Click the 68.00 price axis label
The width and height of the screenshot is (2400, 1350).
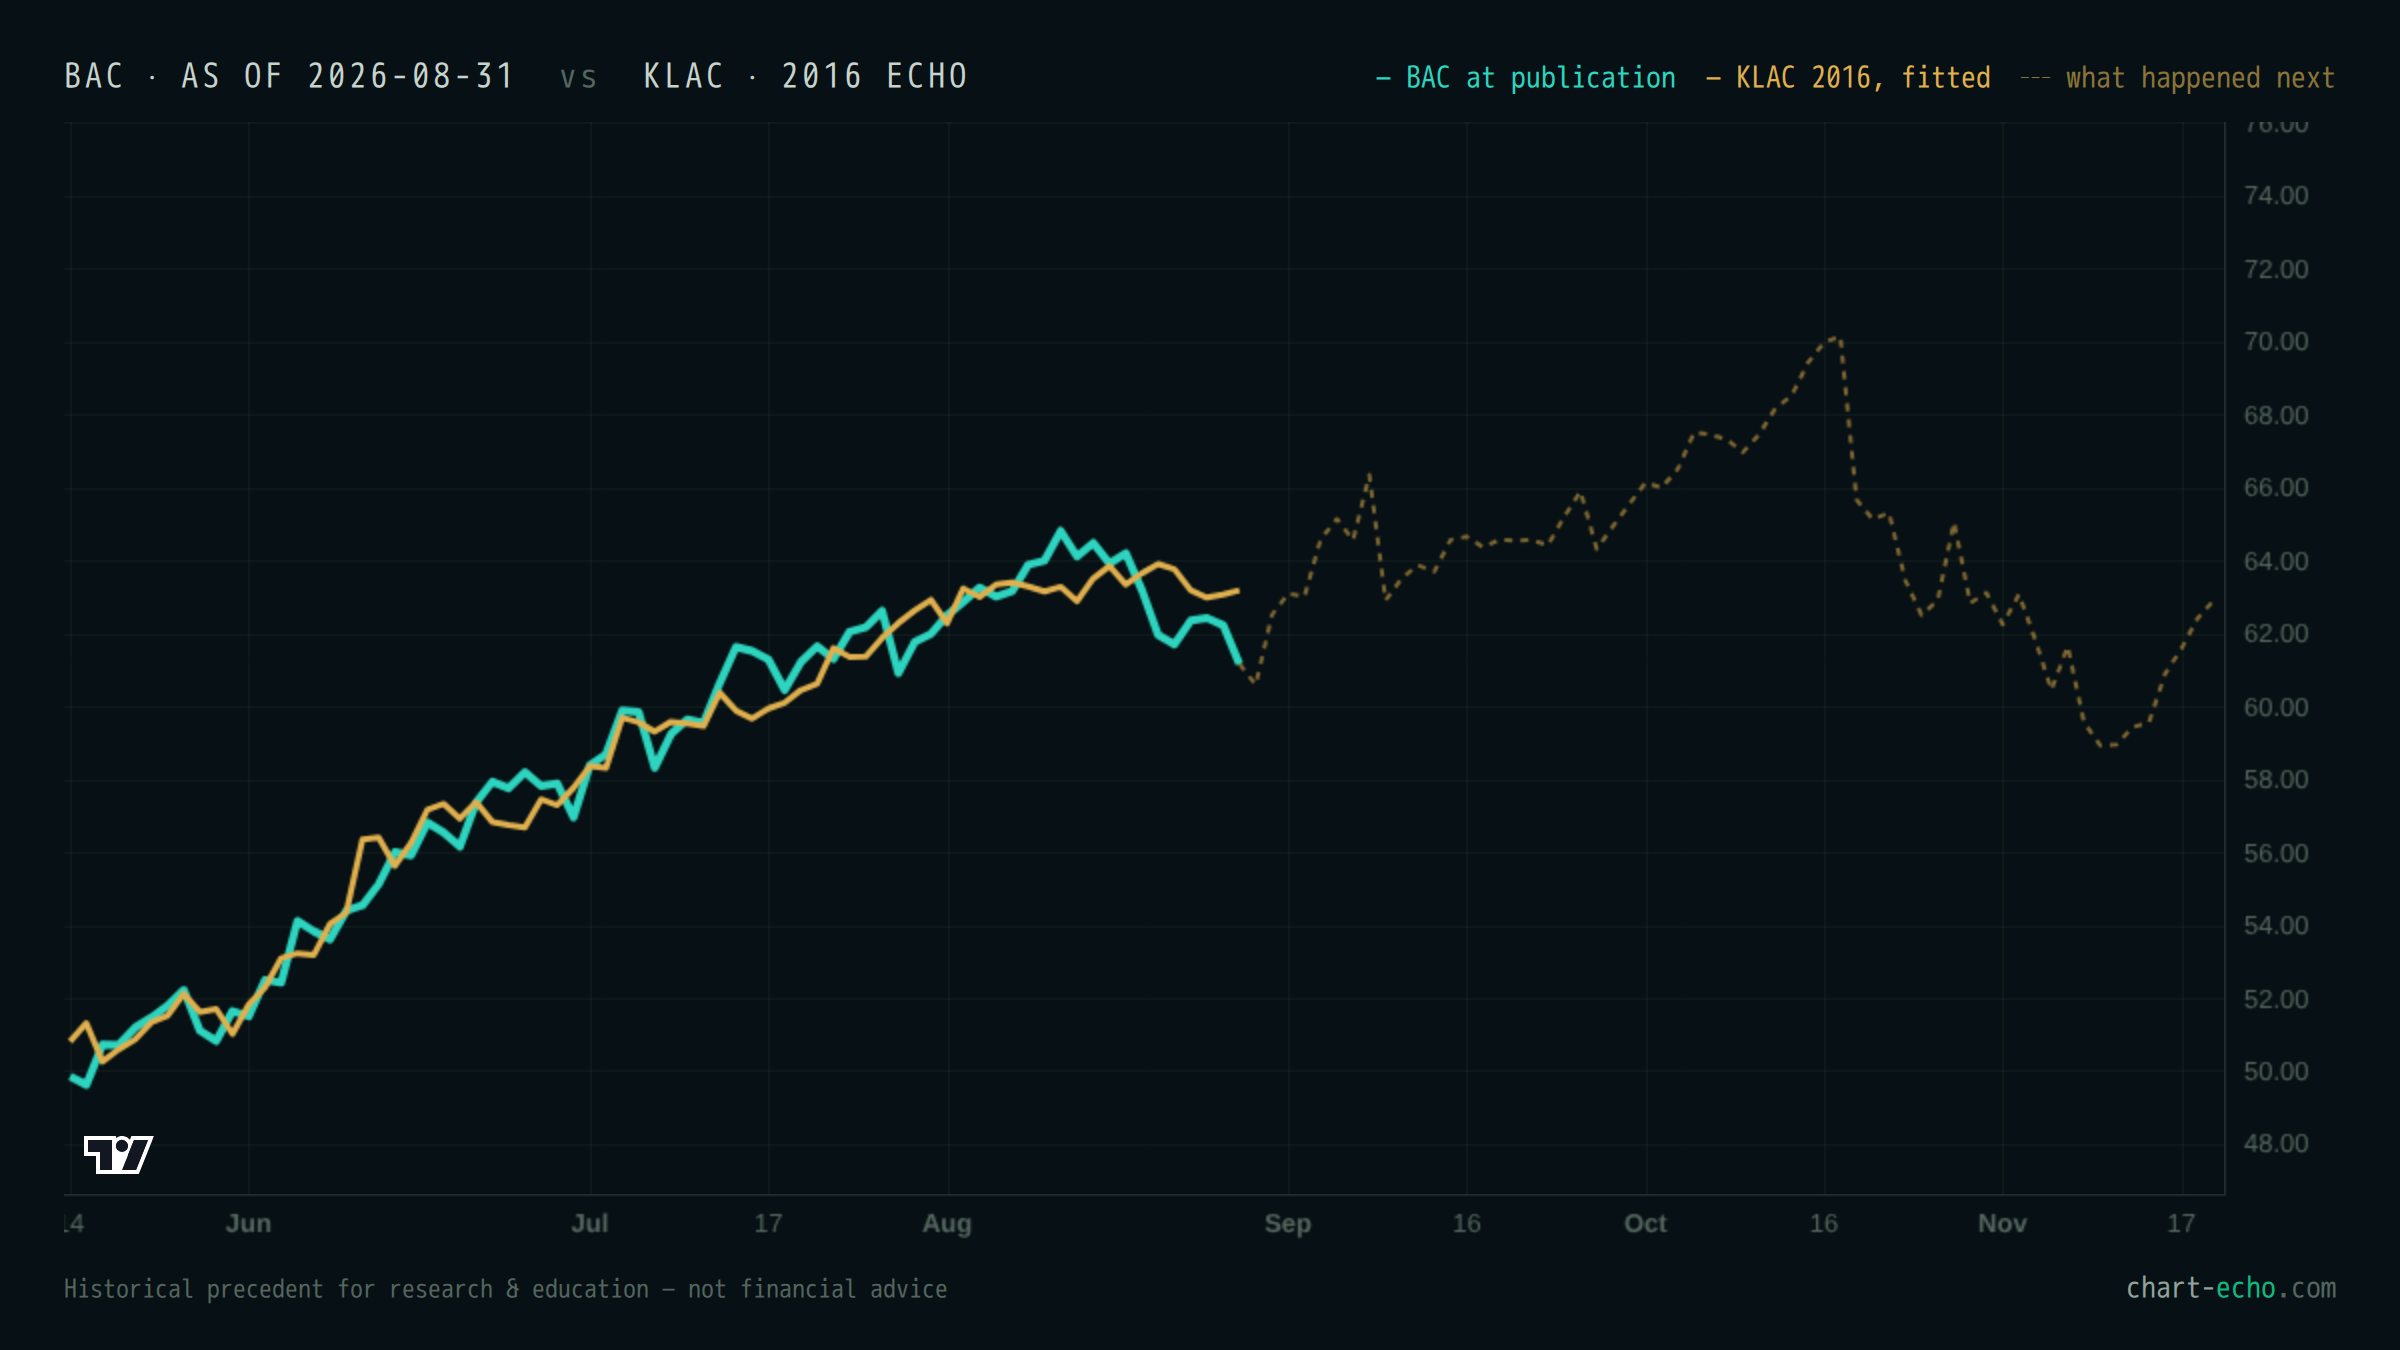click(x=2276, y=416)
